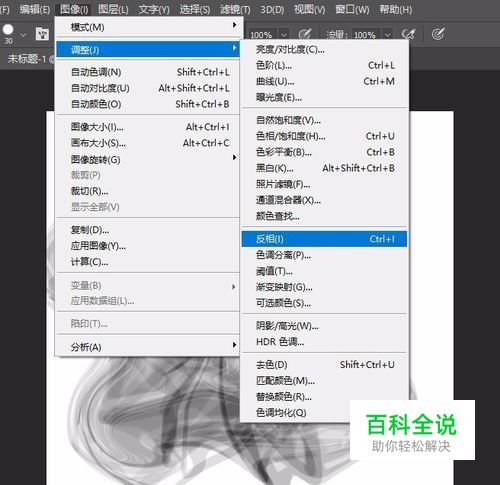500x485 pixels.
Task: Open the opacity 100% dropdown arrow
Action: [x=283, y=35]
